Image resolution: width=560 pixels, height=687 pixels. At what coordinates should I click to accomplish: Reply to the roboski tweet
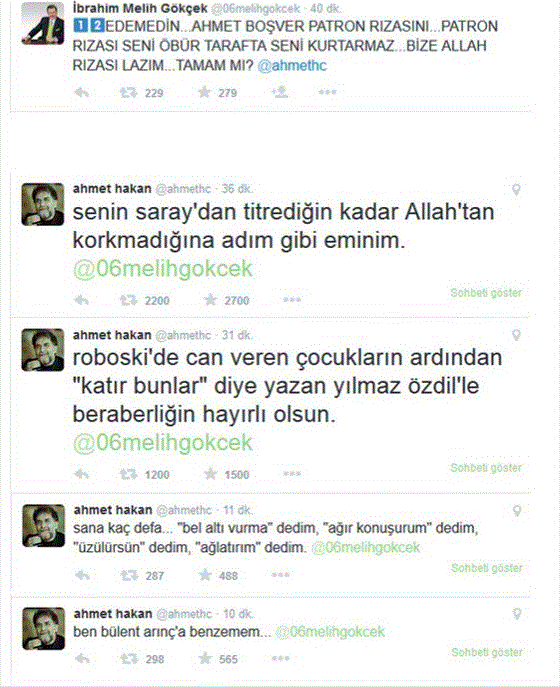[82, 474]
